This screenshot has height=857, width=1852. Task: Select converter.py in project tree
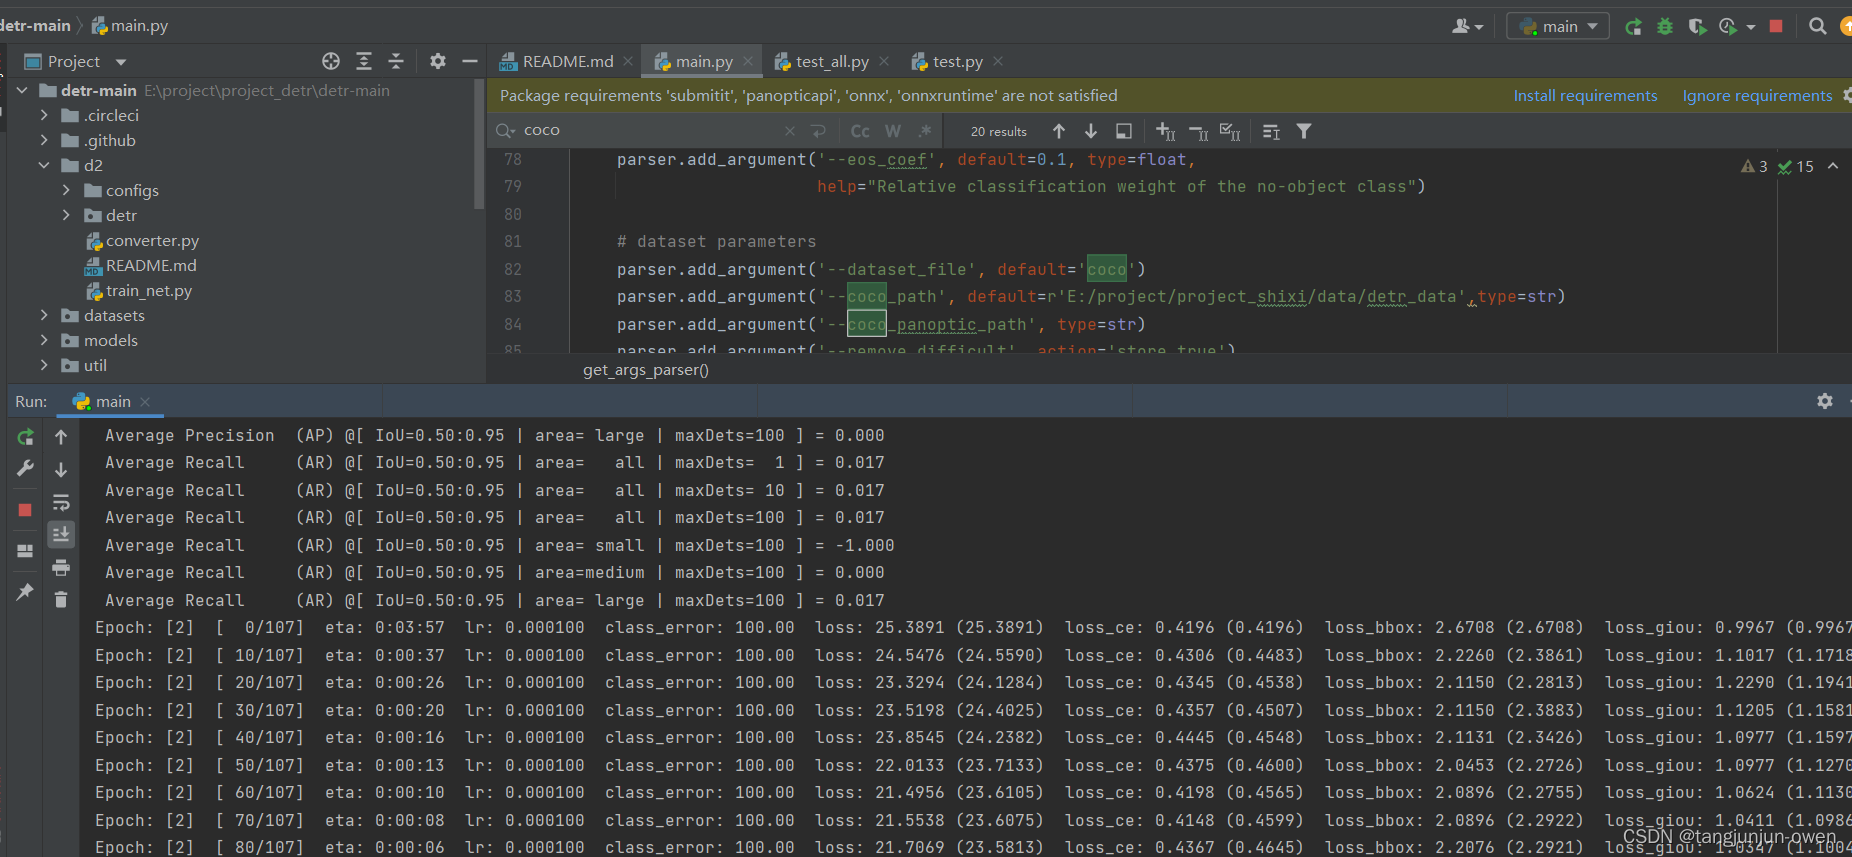(152, 241)
